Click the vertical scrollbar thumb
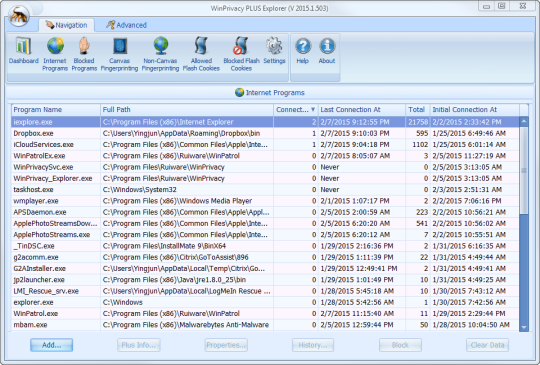540x365 pixels. (x=524, y=170)
